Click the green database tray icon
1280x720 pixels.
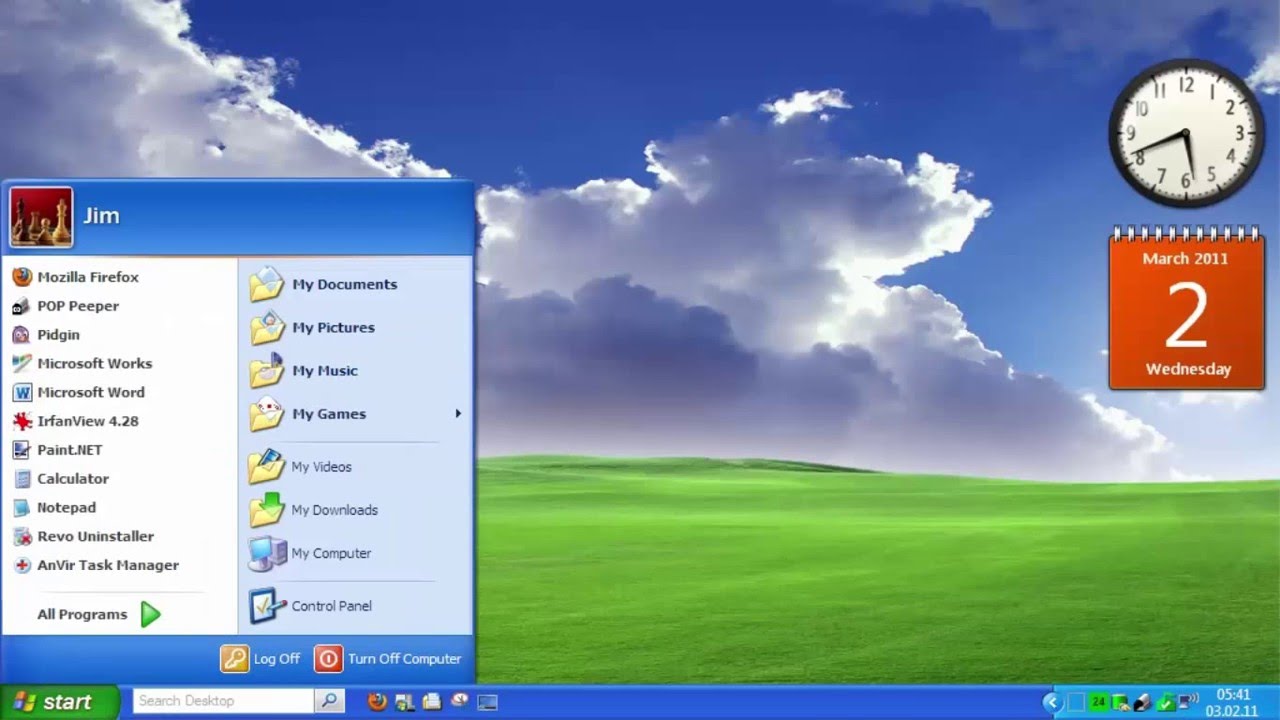pyautogui.click(x=1121, y=703)
